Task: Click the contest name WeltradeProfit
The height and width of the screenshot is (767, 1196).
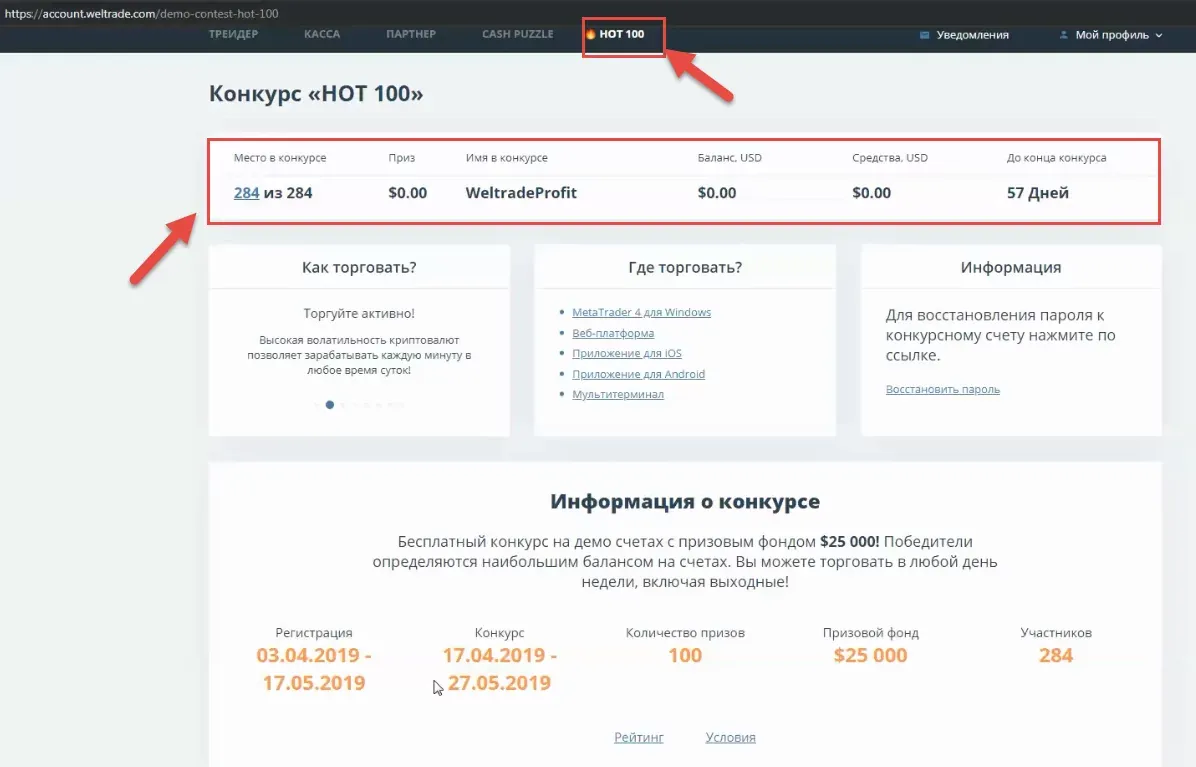Action: (521, 193)
